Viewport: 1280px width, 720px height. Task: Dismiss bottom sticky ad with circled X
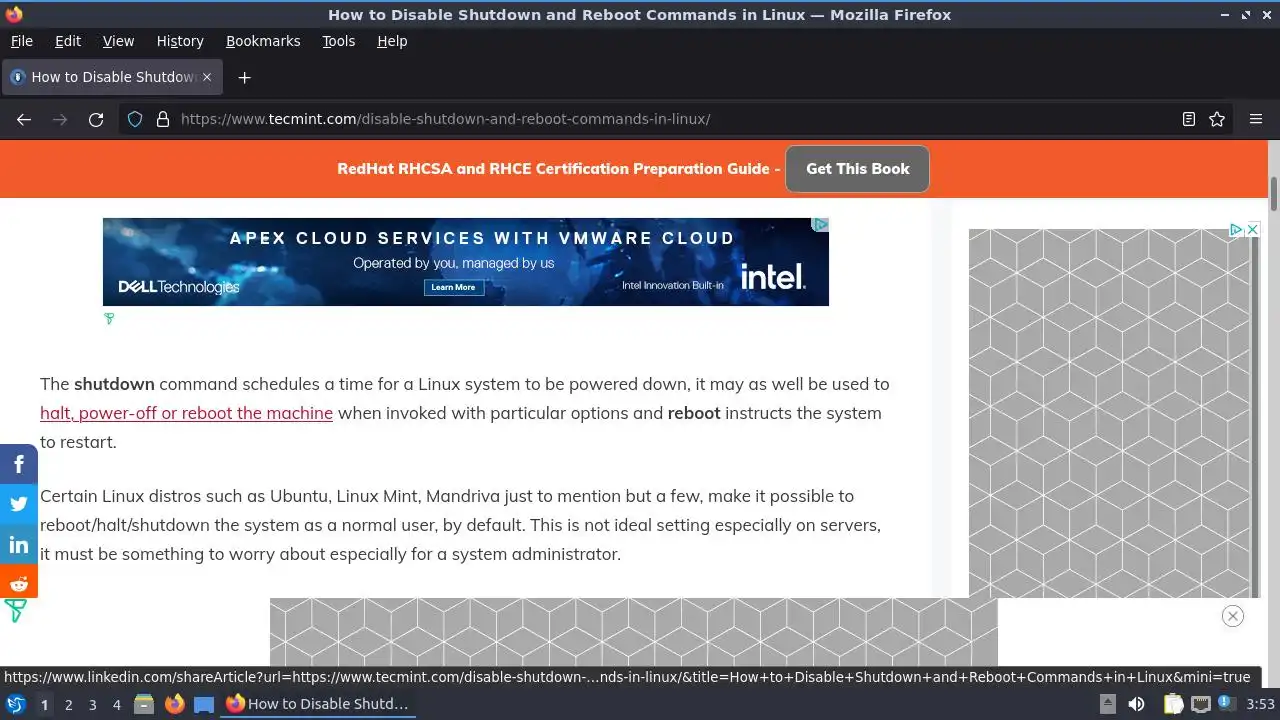pyautogui.click(x=1233, y=616)
